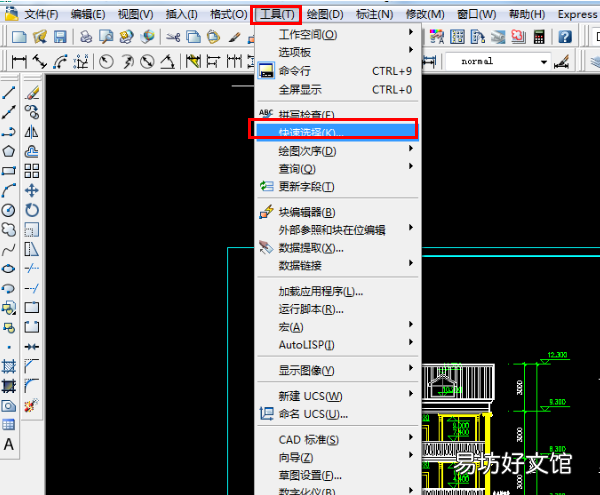Select the Fillet tool

point(32,385)
